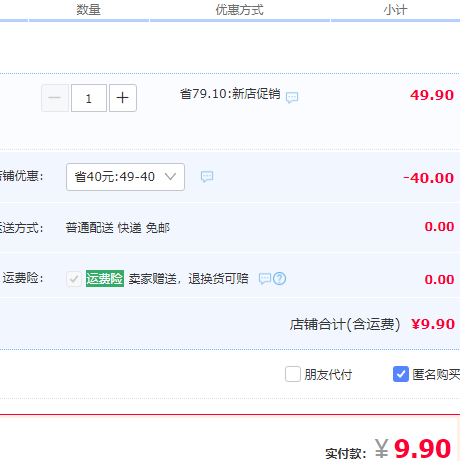Click the 普通配送 快递 免邮 shipping text
Image resolution: width=460 pixels, height=461 pixels.
[118, 228]
